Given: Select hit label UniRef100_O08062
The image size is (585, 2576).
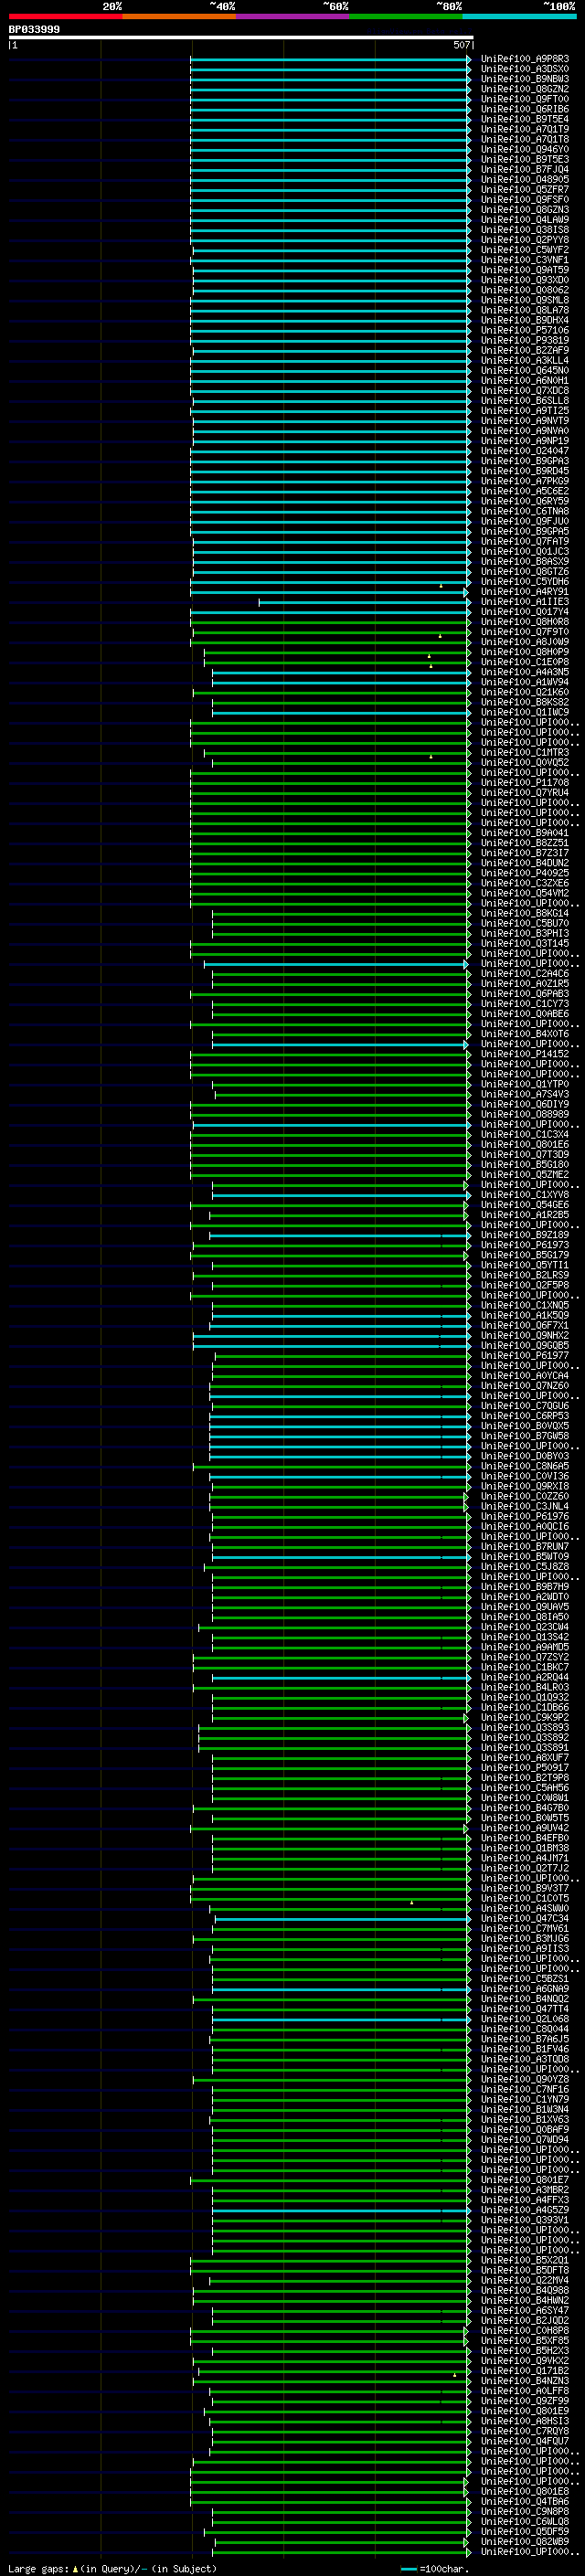Looking at the screenshot, I should pyautogui.click(x=525, y=290).
